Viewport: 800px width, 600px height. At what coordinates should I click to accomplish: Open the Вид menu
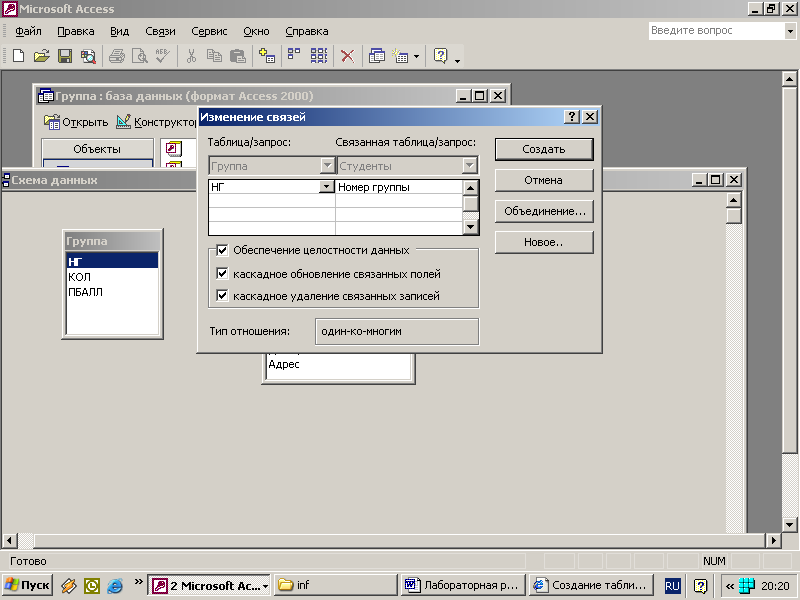(x=119, y=31)
